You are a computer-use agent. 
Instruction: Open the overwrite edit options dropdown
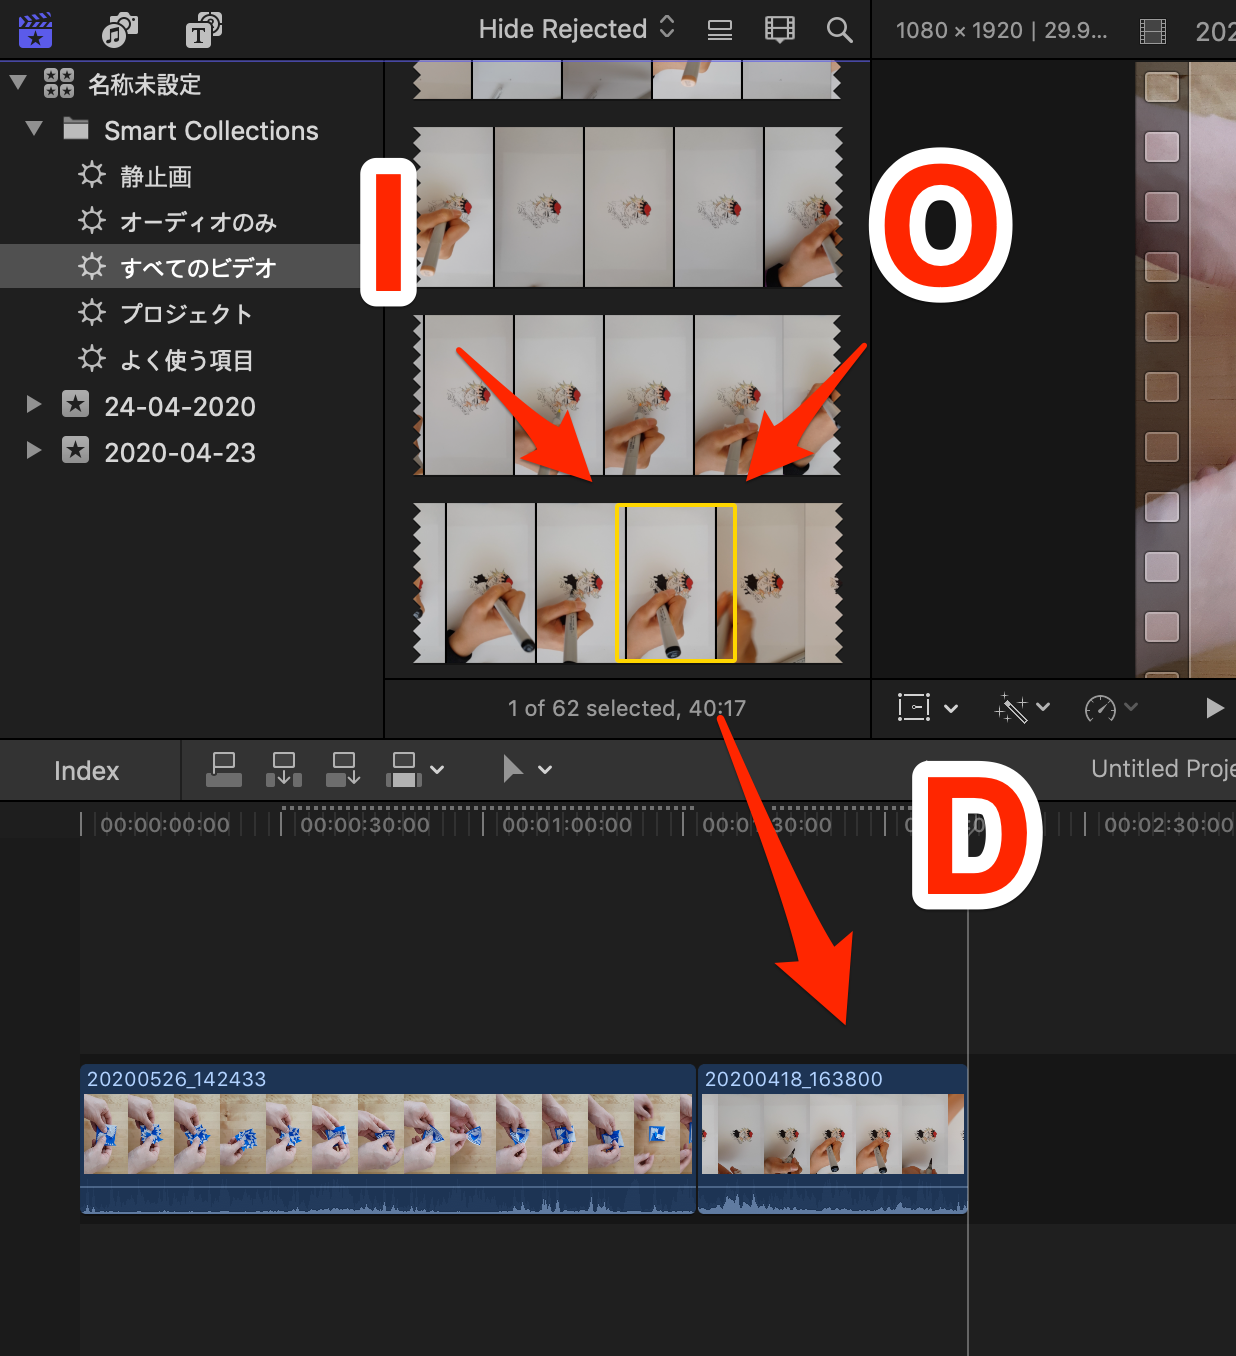pos(437,770)
